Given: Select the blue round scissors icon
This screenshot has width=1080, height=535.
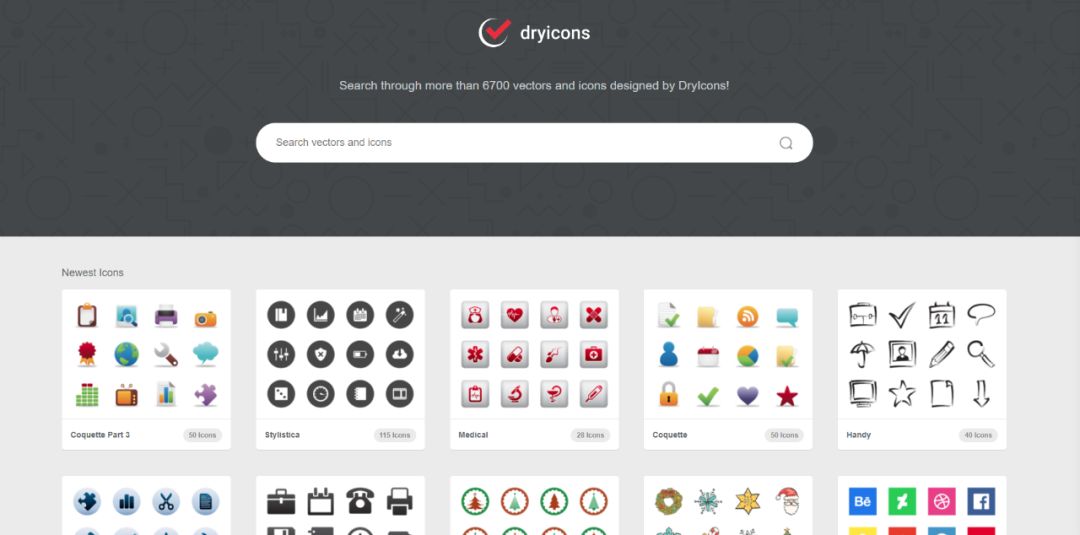Looking at the screenshot, I should click(x=166, y=502).
